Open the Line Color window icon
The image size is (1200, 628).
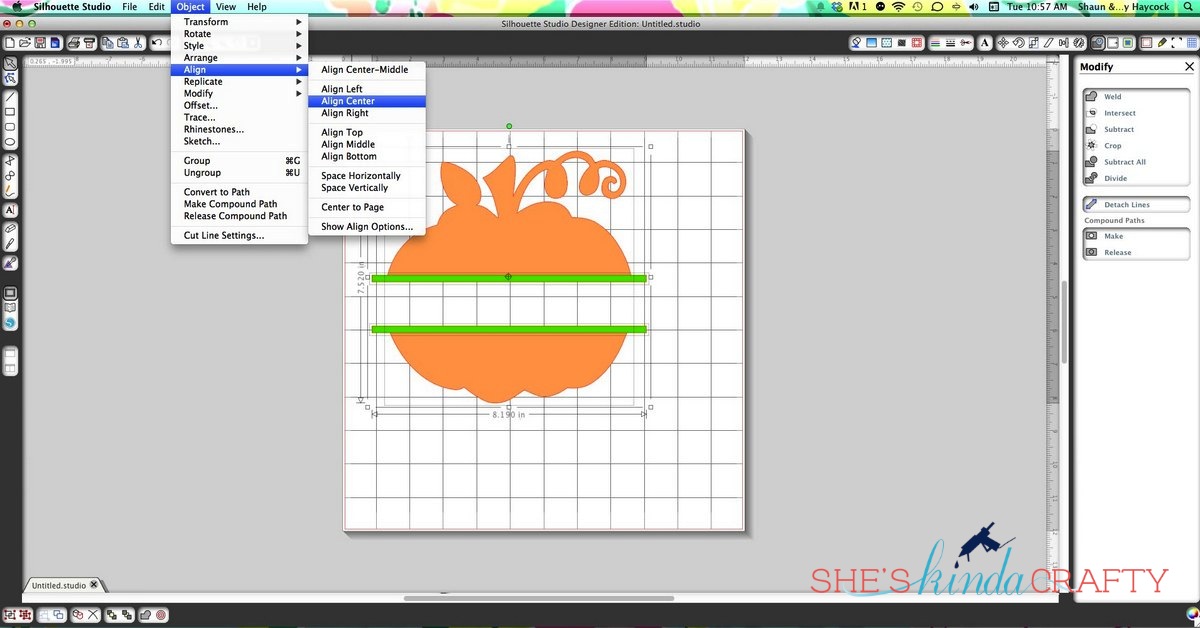pyautogui.click(x=935, y=43)
